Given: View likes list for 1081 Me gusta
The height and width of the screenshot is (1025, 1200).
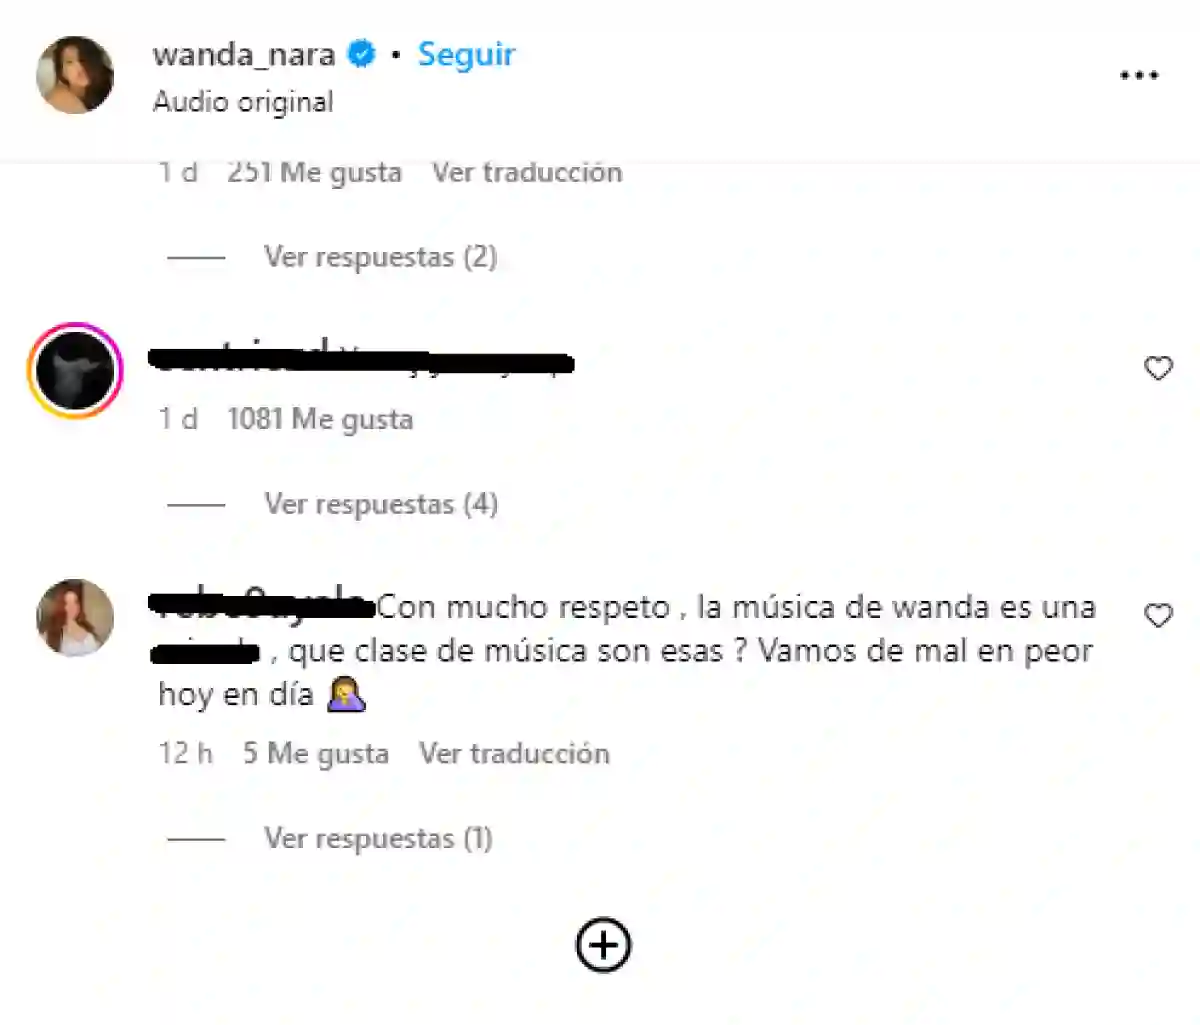Looking at the screenshot, I should point(320,419).
